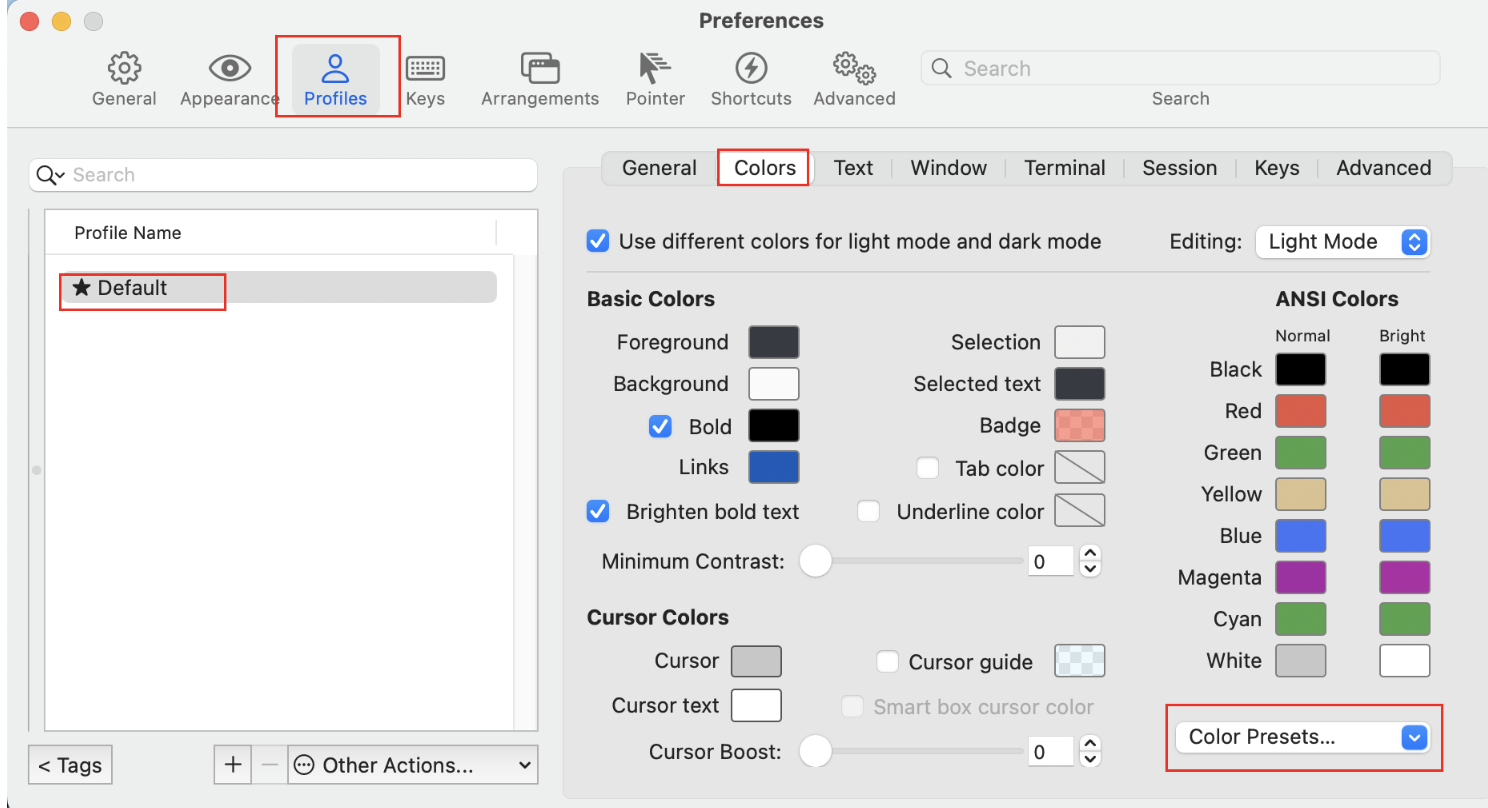The width and height of the screenshot is (1488, 808).
Task: Open the Shortcuts preferences pane
Action: tap(751, 79)
